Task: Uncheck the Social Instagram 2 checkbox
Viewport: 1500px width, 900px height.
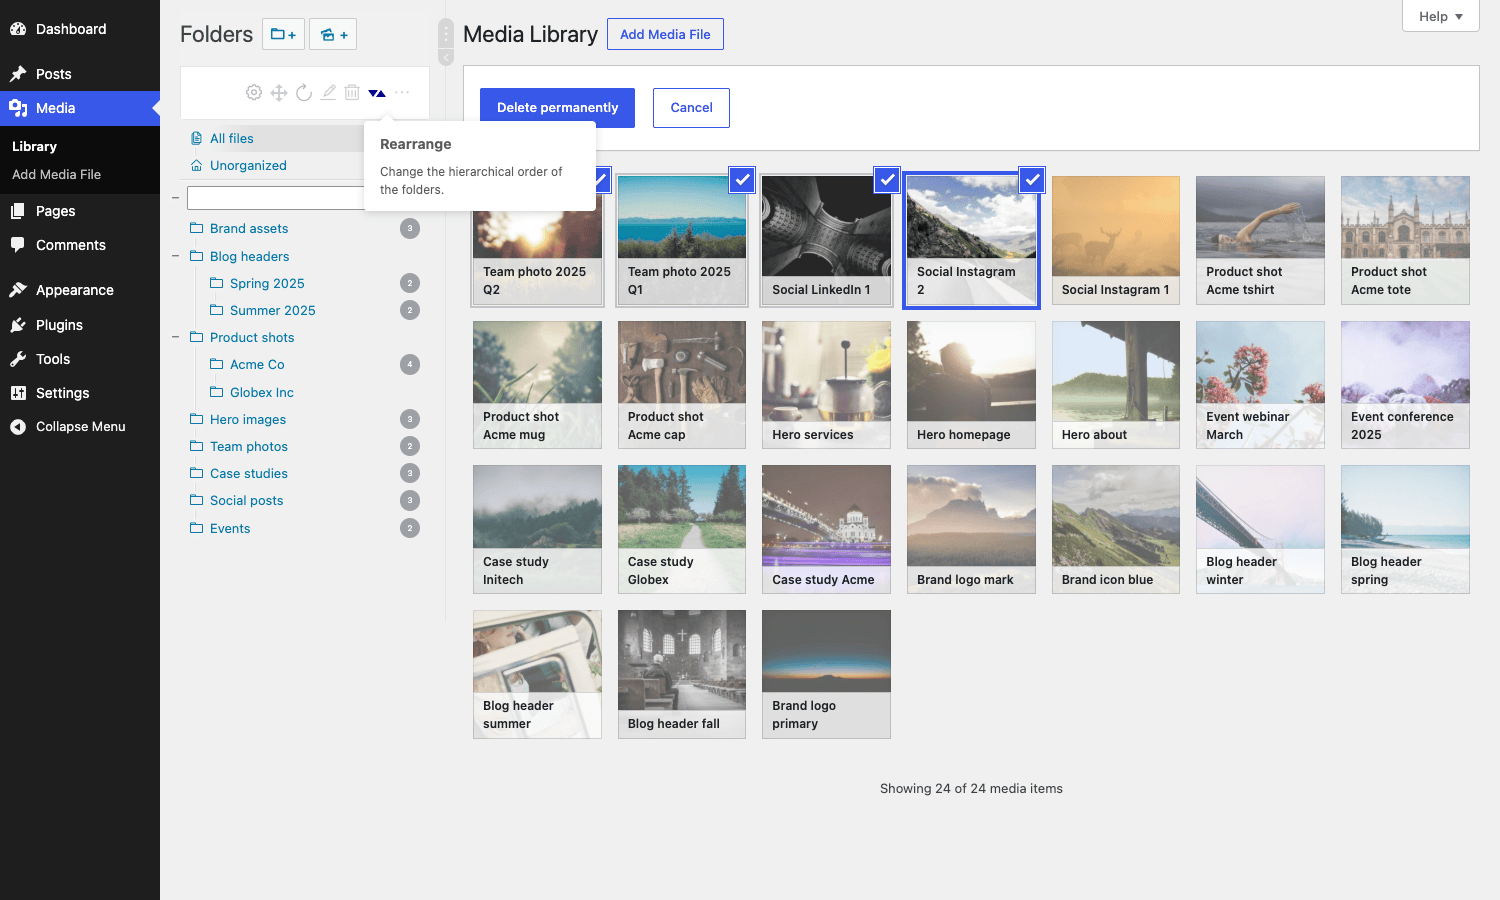Action: (1032, 180)
